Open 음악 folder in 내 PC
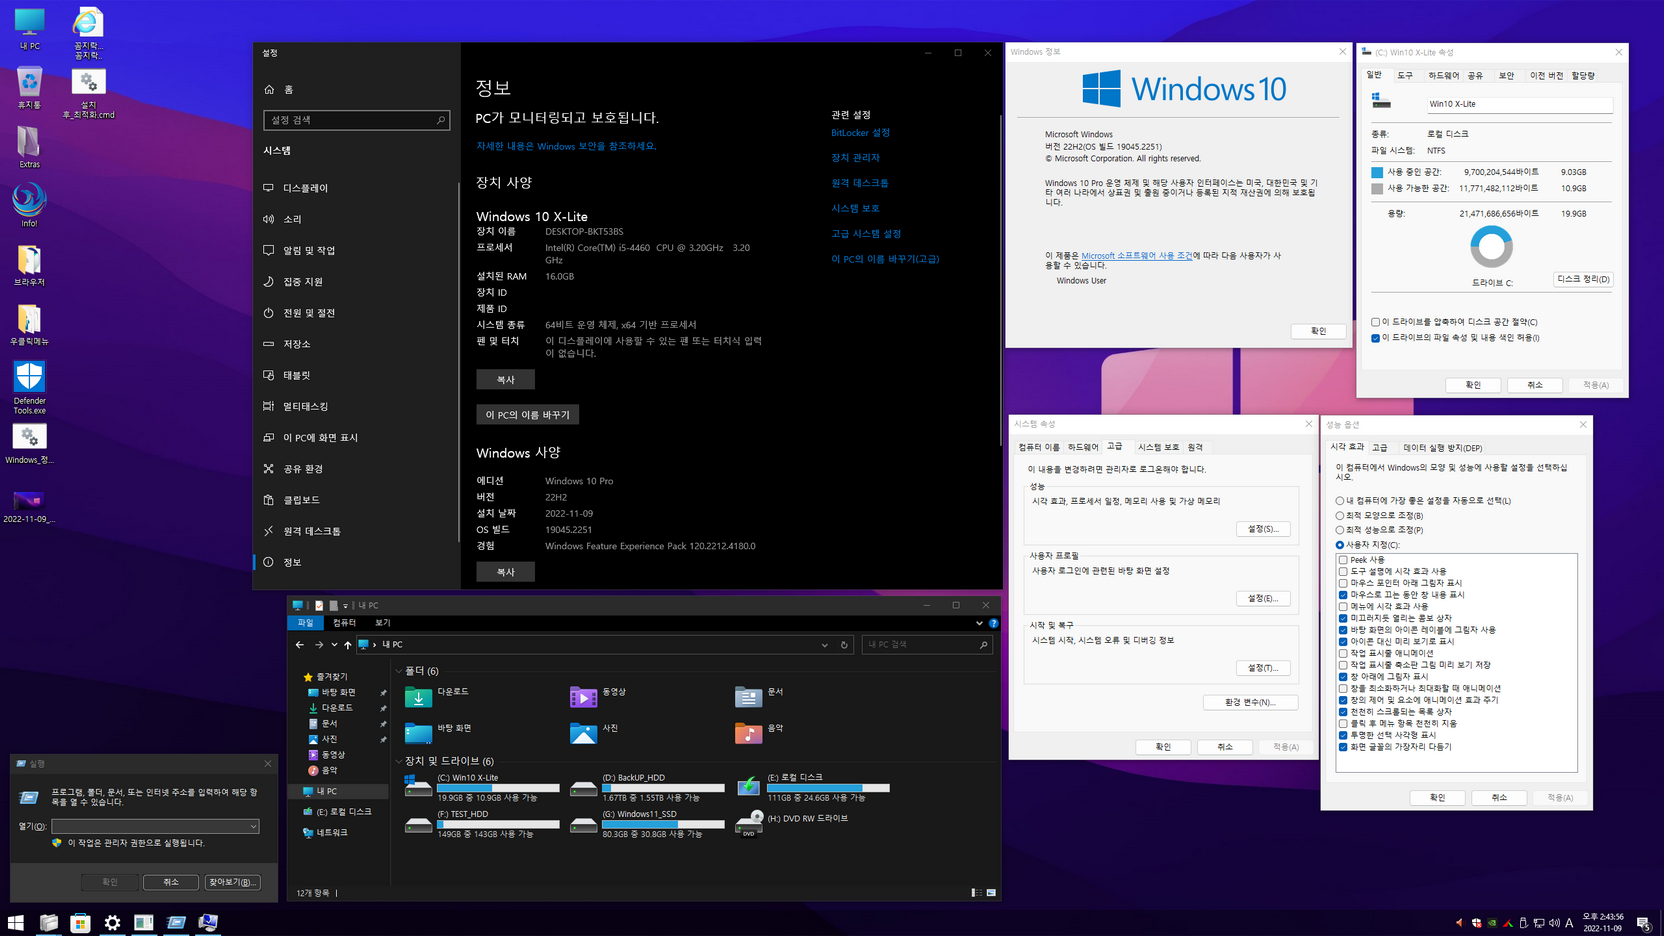Screen dimensions: 1664x936 coord(759,732)
